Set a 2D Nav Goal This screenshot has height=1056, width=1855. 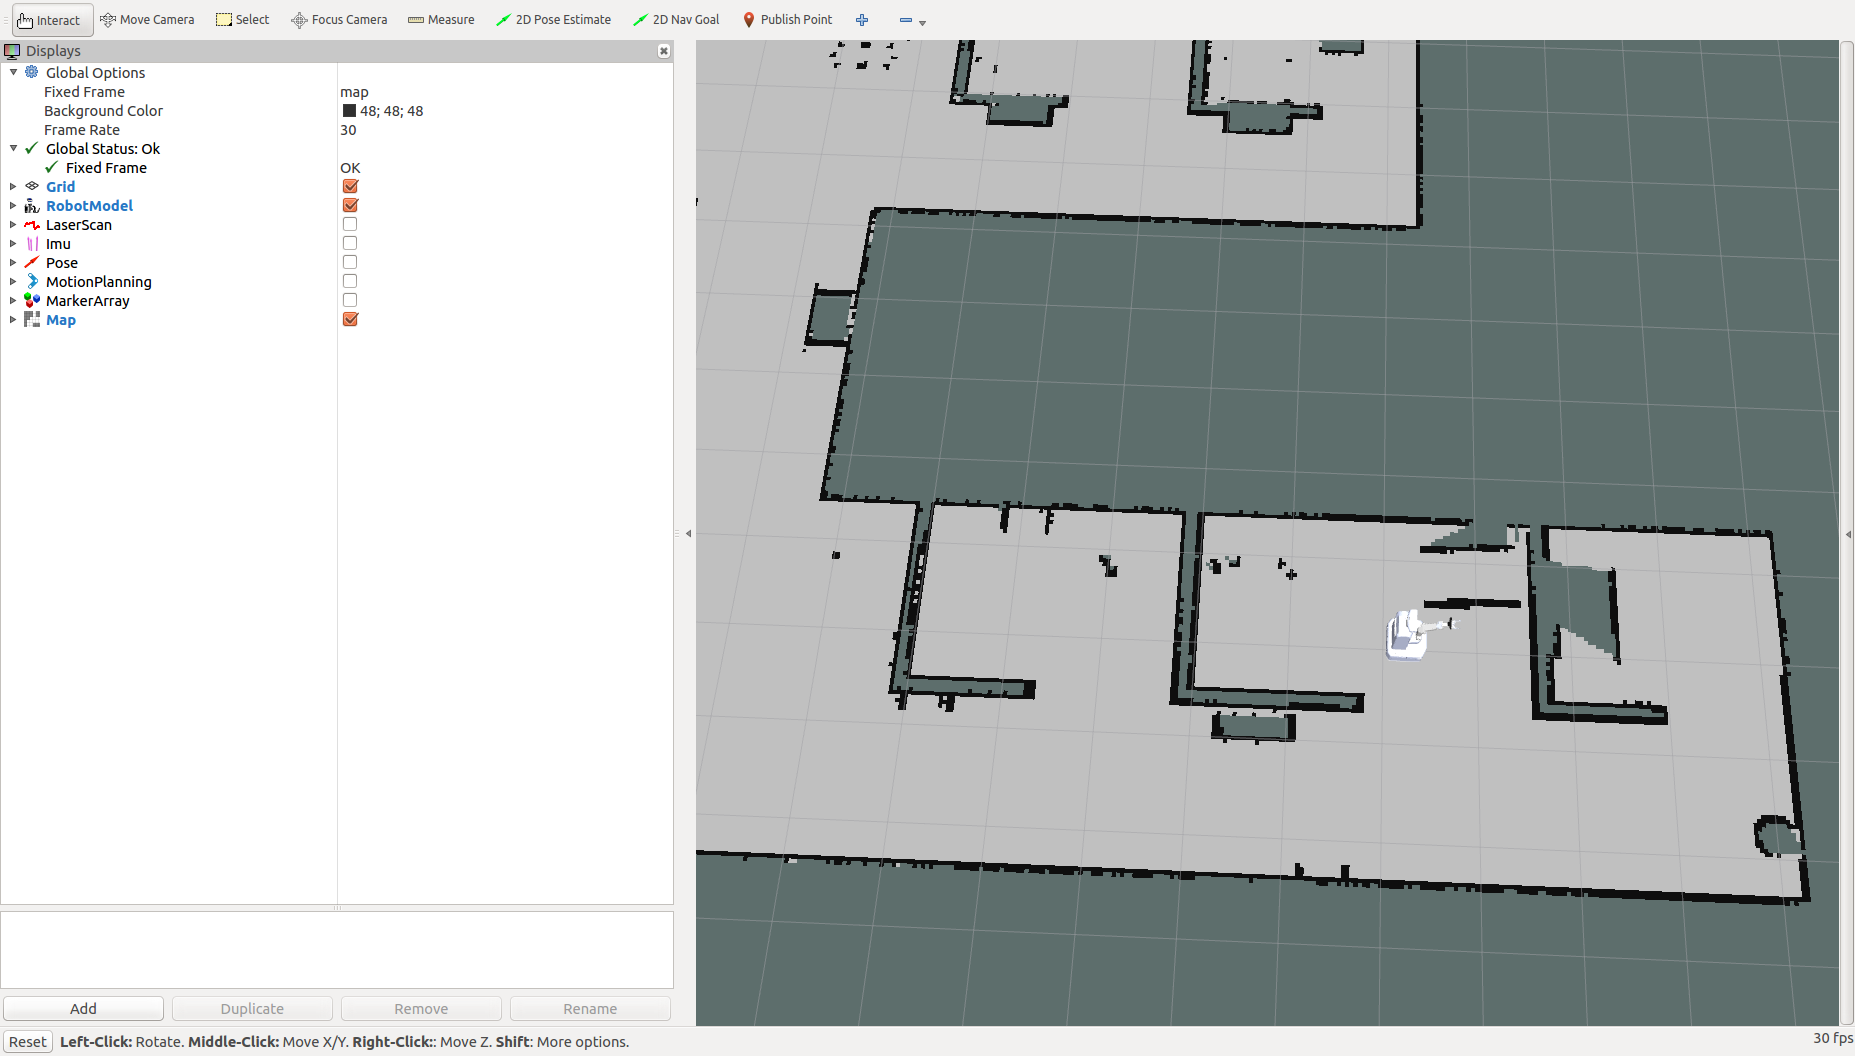(676, 20)
